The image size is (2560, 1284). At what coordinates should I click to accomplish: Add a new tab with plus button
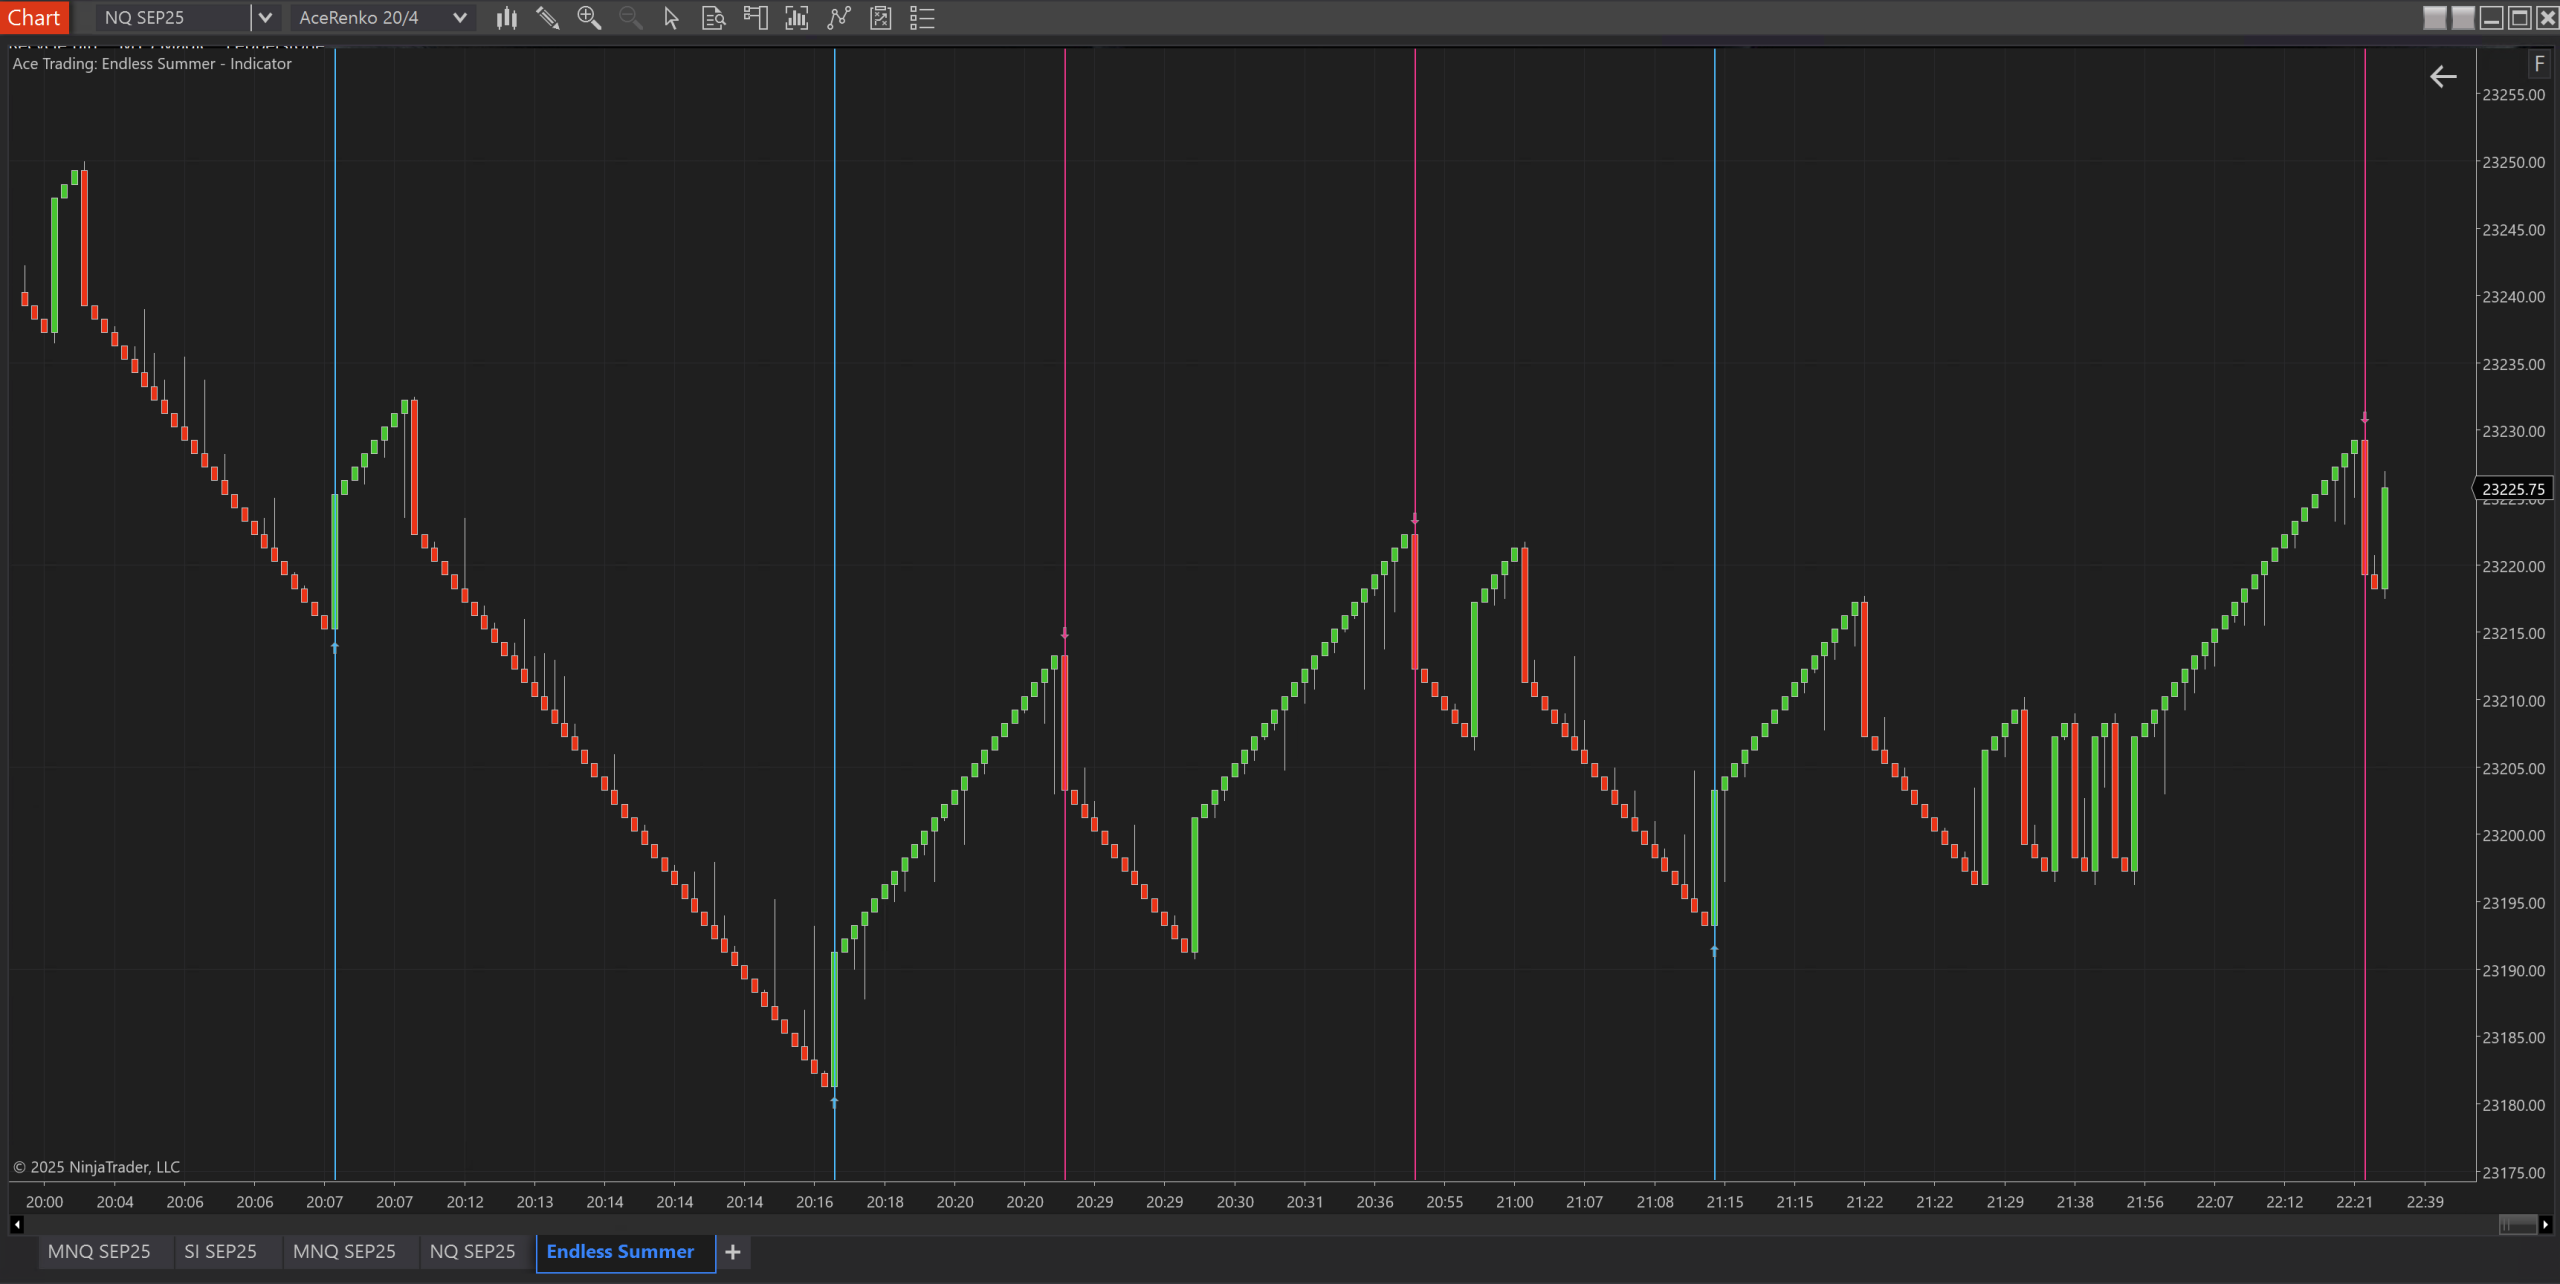coord(733,1252)
